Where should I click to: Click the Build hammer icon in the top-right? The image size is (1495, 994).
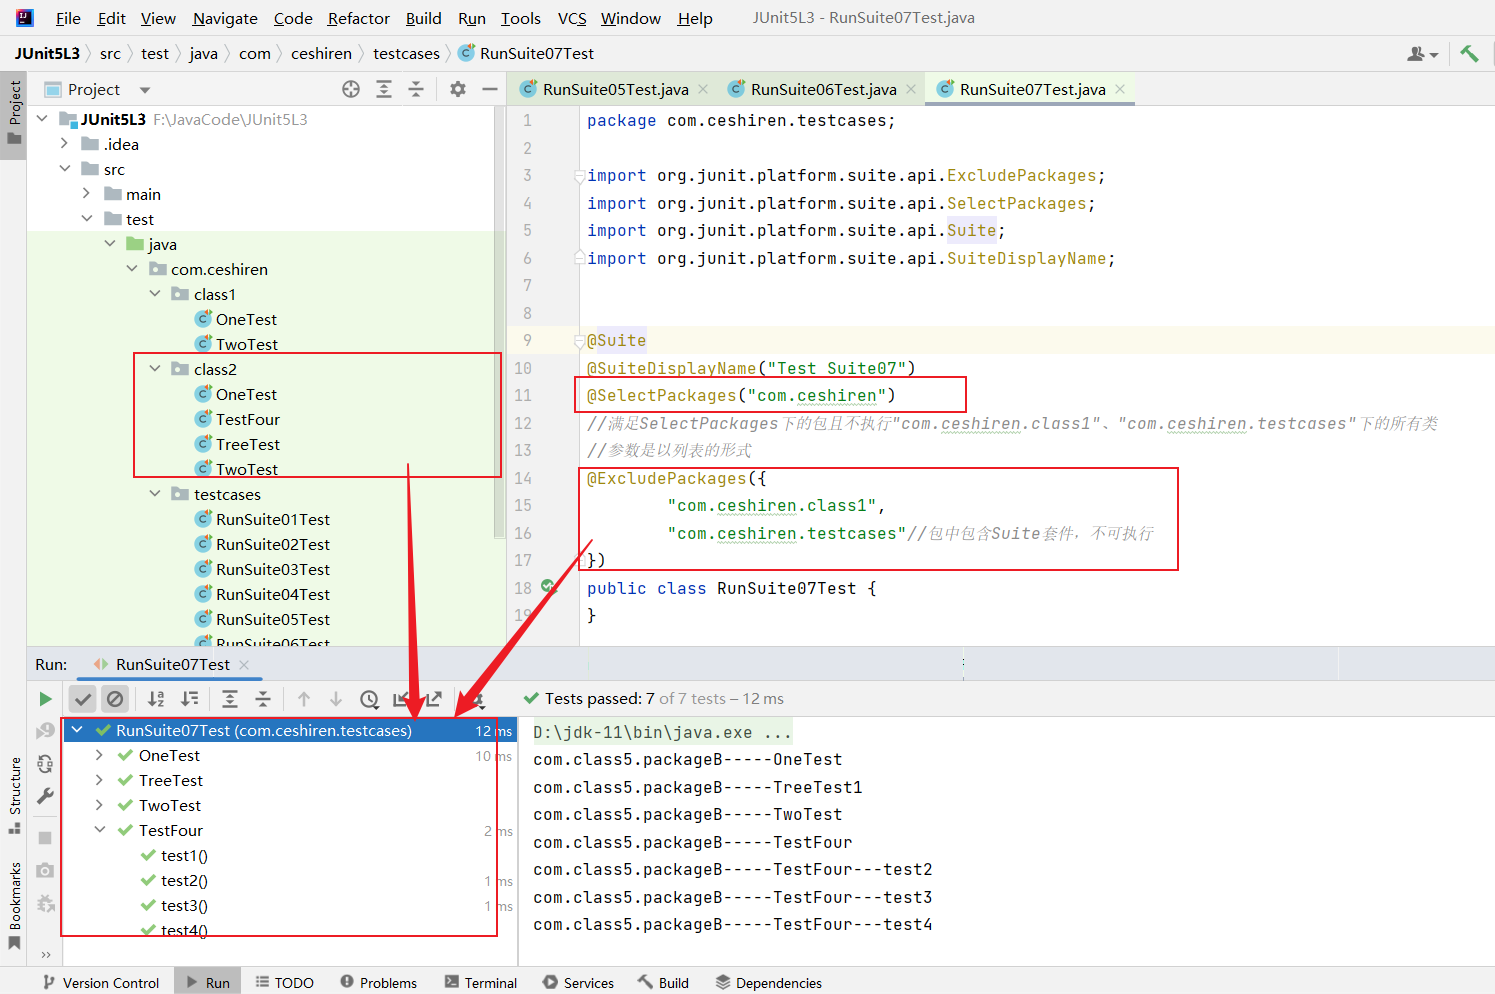1469,54
